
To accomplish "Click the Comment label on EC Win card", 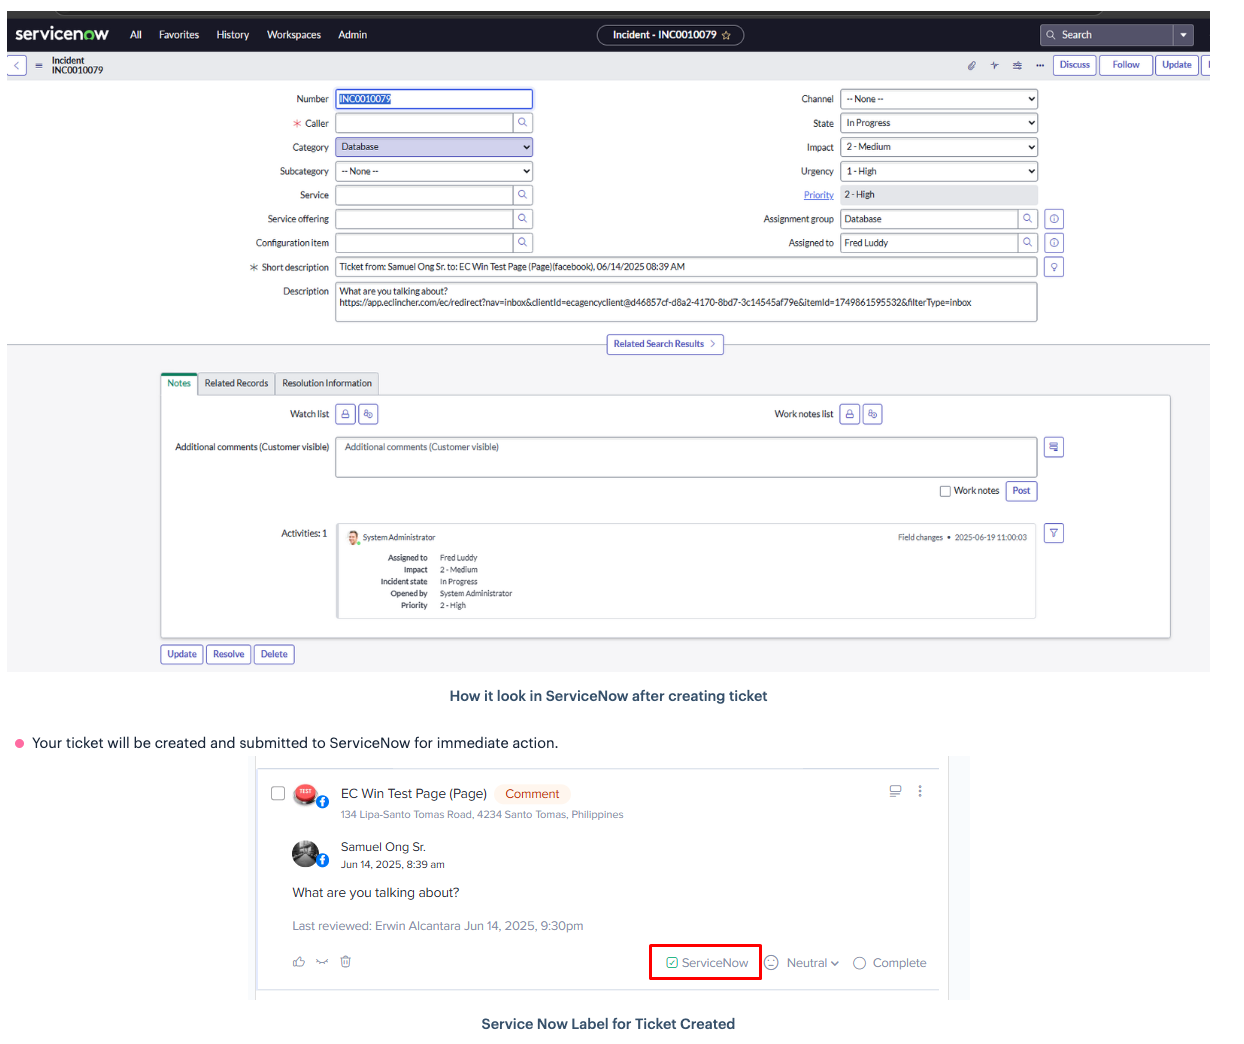I will pyautogui.click(x=532, y=794).
